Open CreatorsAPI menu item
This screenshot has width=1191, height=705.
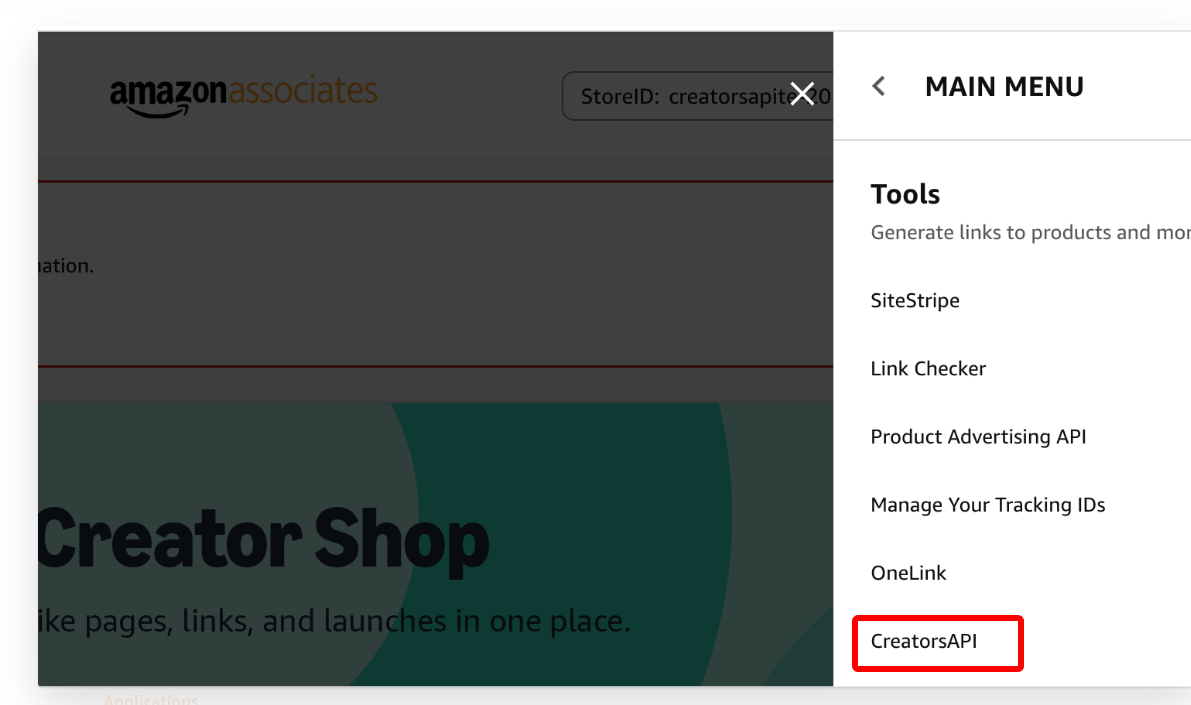924,641
